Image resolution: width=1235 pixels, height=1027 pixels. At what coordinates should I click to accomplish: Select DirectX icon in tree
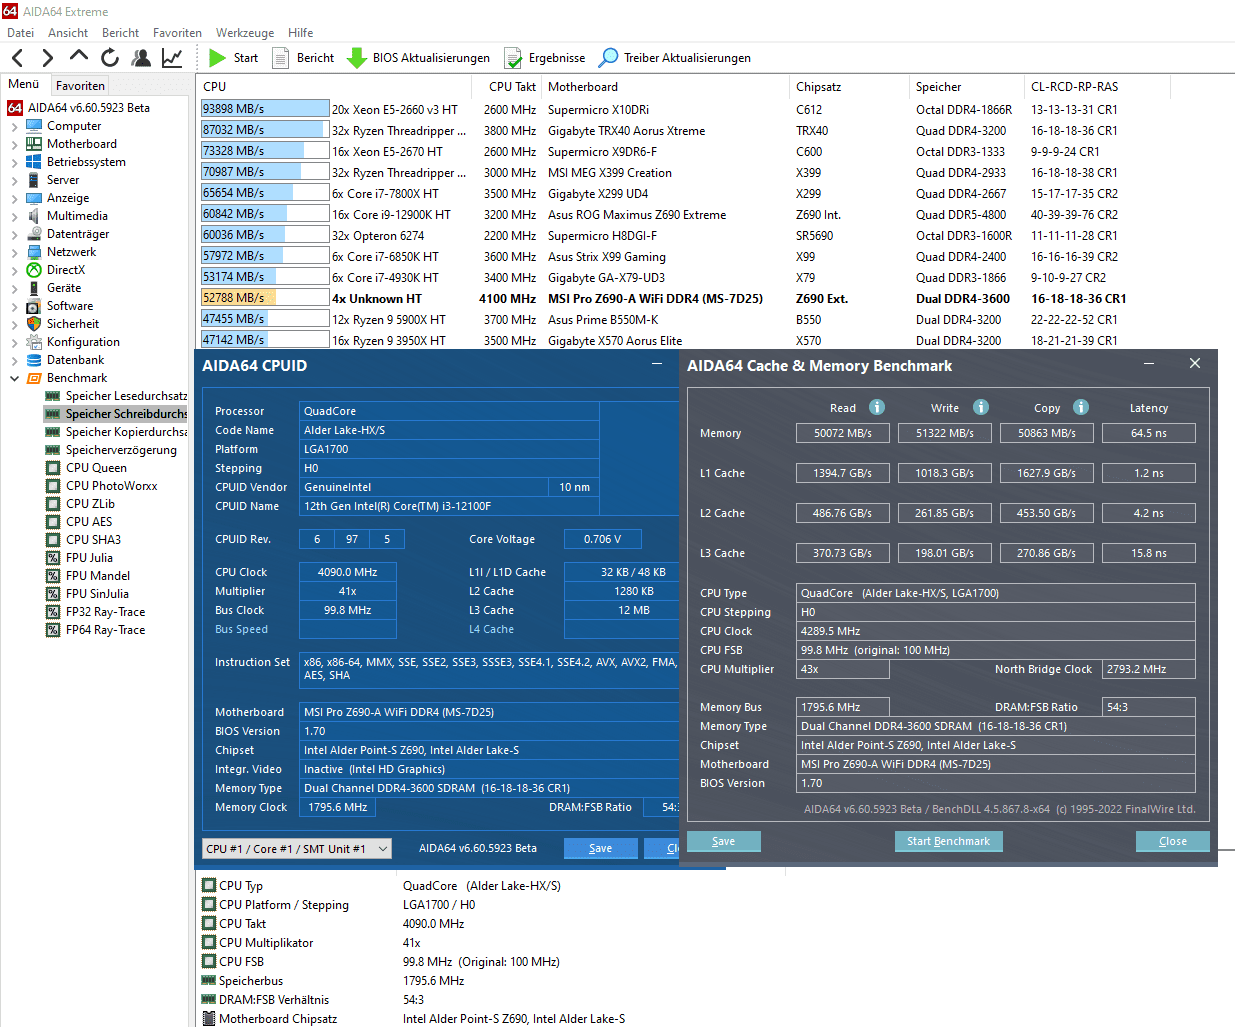(34, 270)
